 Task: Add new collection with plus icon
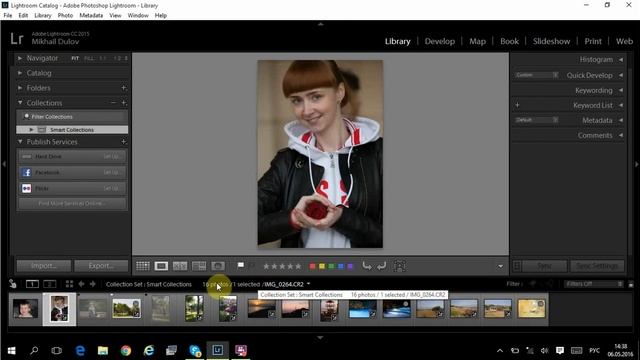click(124, 103)
